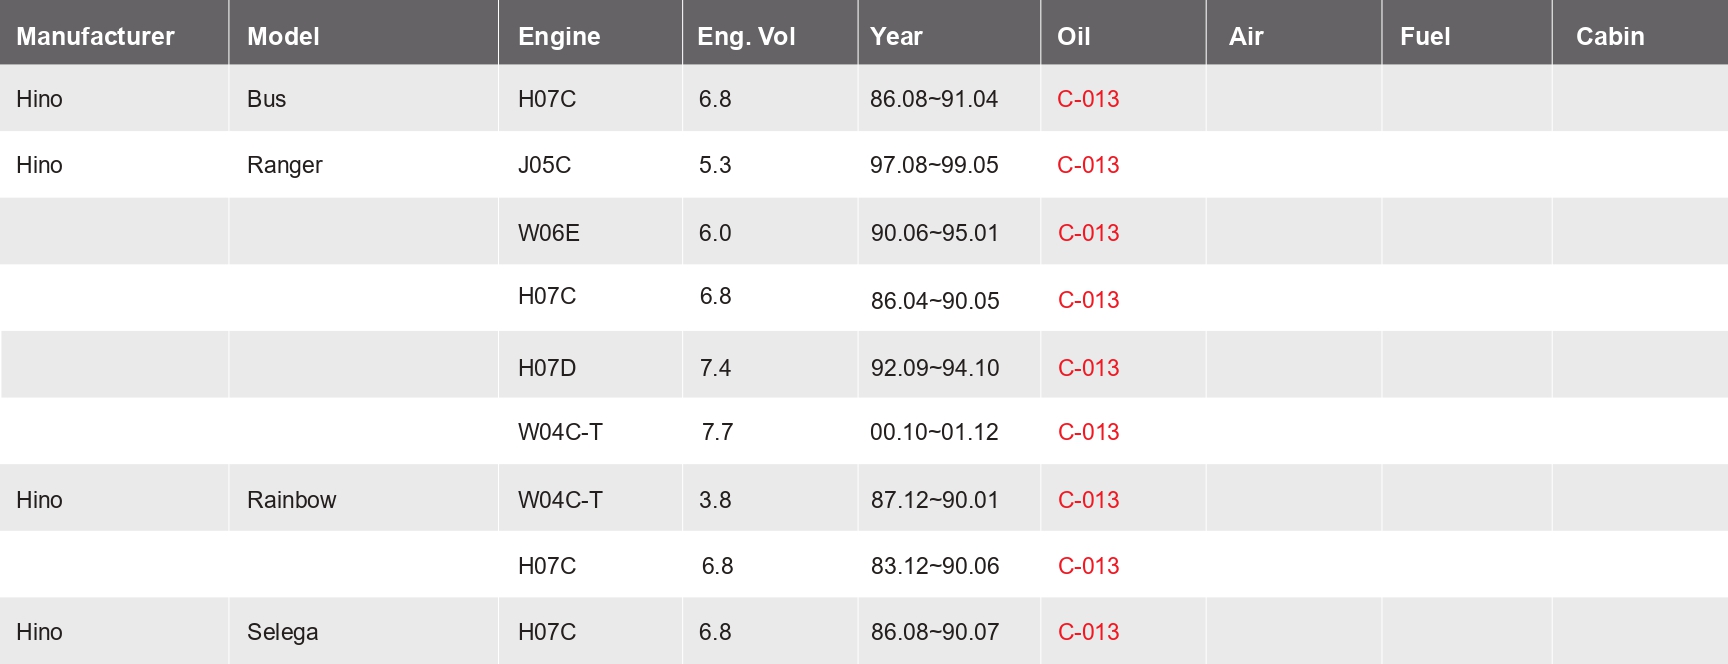Click the Oil column header
1728x664 pixels.
1073,37
